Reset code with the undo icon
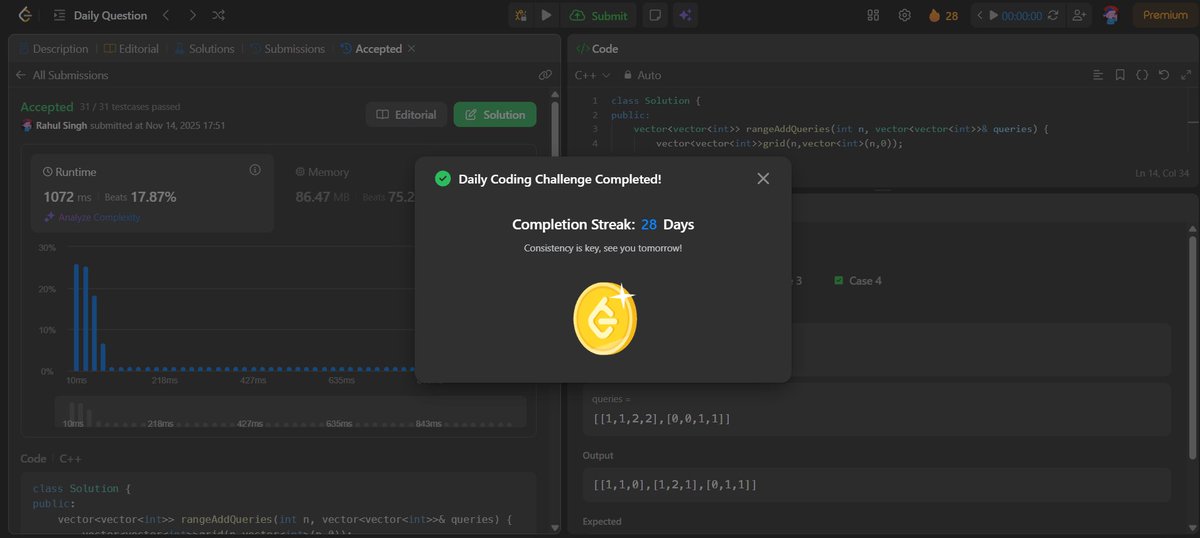 coord(1163,75)
